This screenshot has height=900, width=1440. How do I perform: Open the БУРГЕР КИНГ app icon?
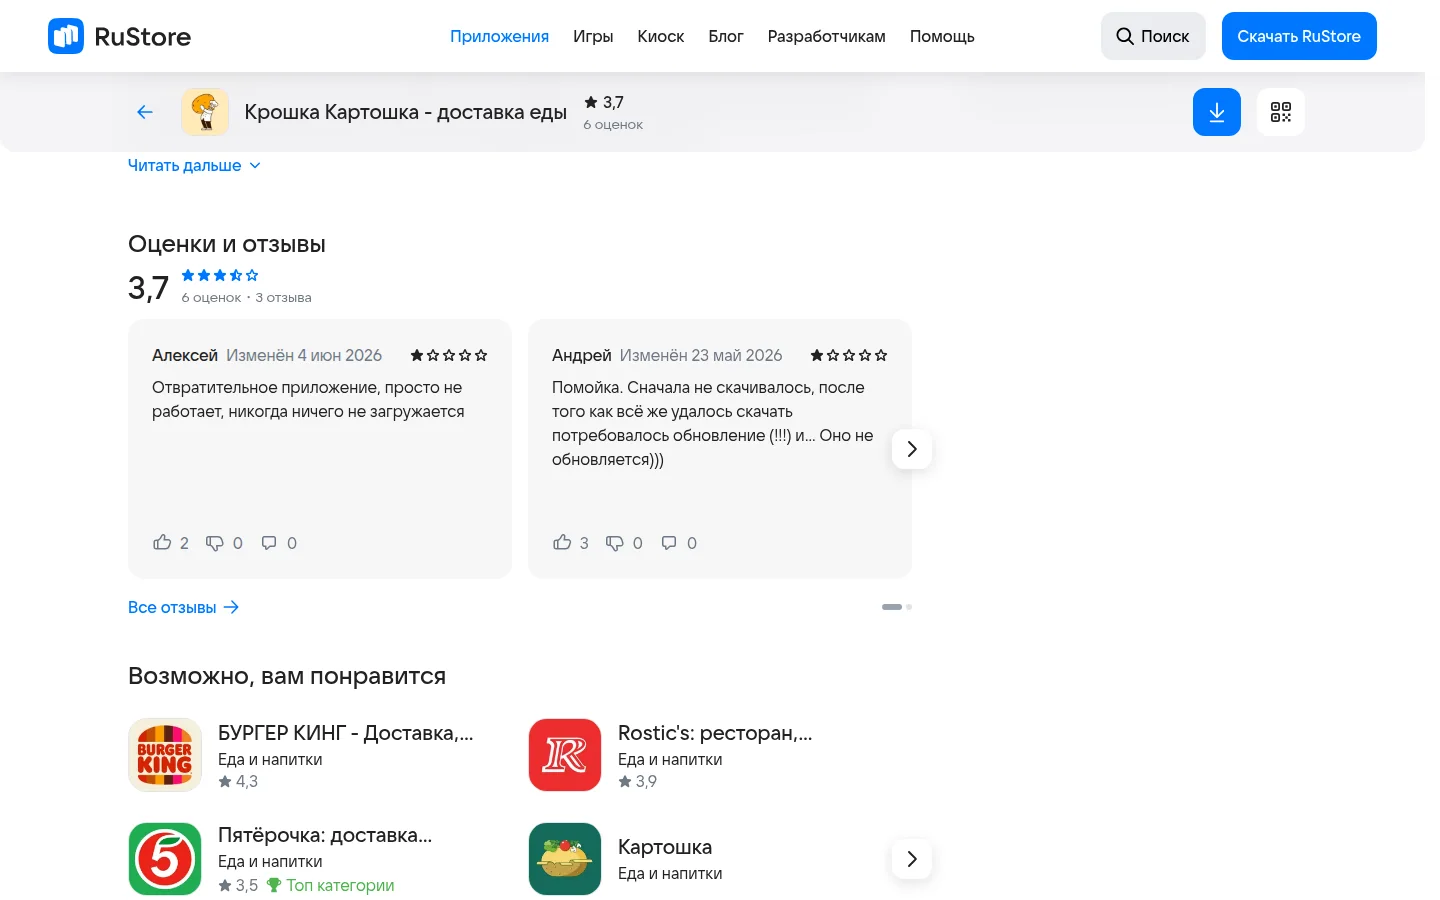165,755
